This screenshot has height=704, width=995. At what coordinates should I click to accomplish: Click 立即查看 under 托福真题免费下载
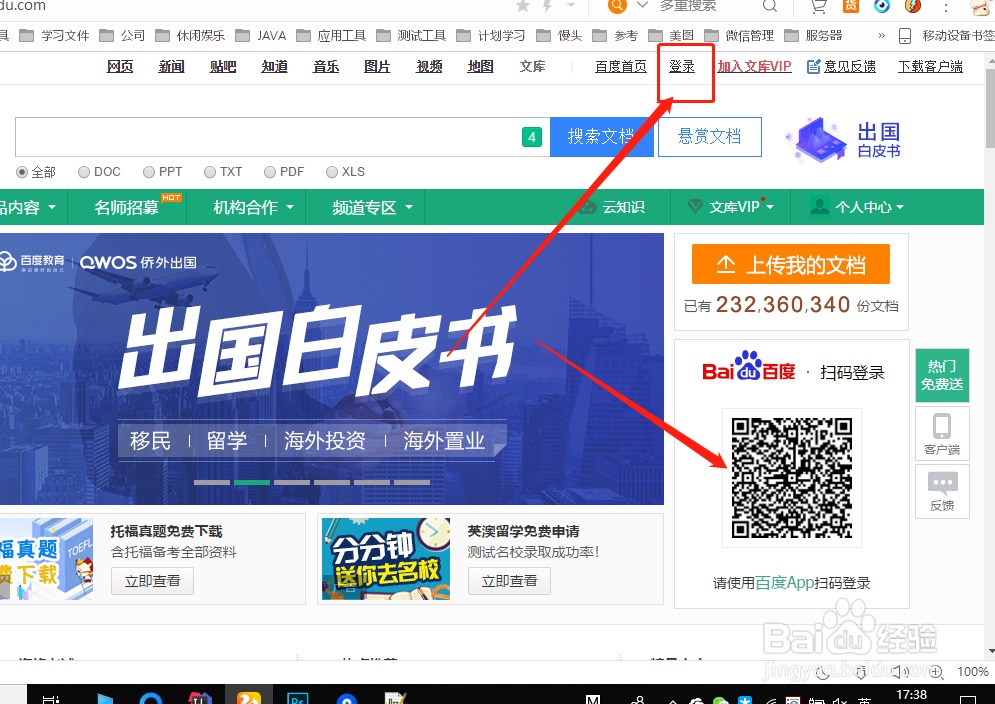pyautogui.click(x=152, y=581)
